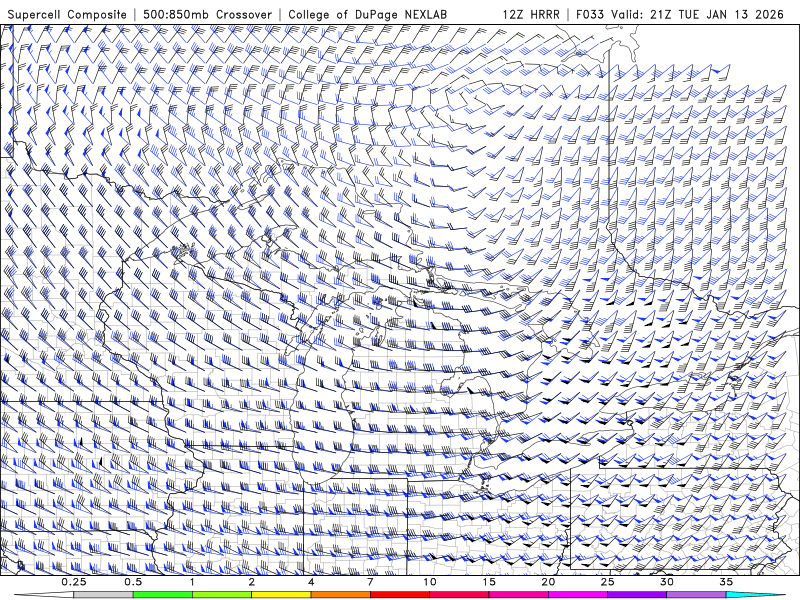The image size is (800, 600).
Task: Click the 0.5 legend value label
Action: click(133, 582)
